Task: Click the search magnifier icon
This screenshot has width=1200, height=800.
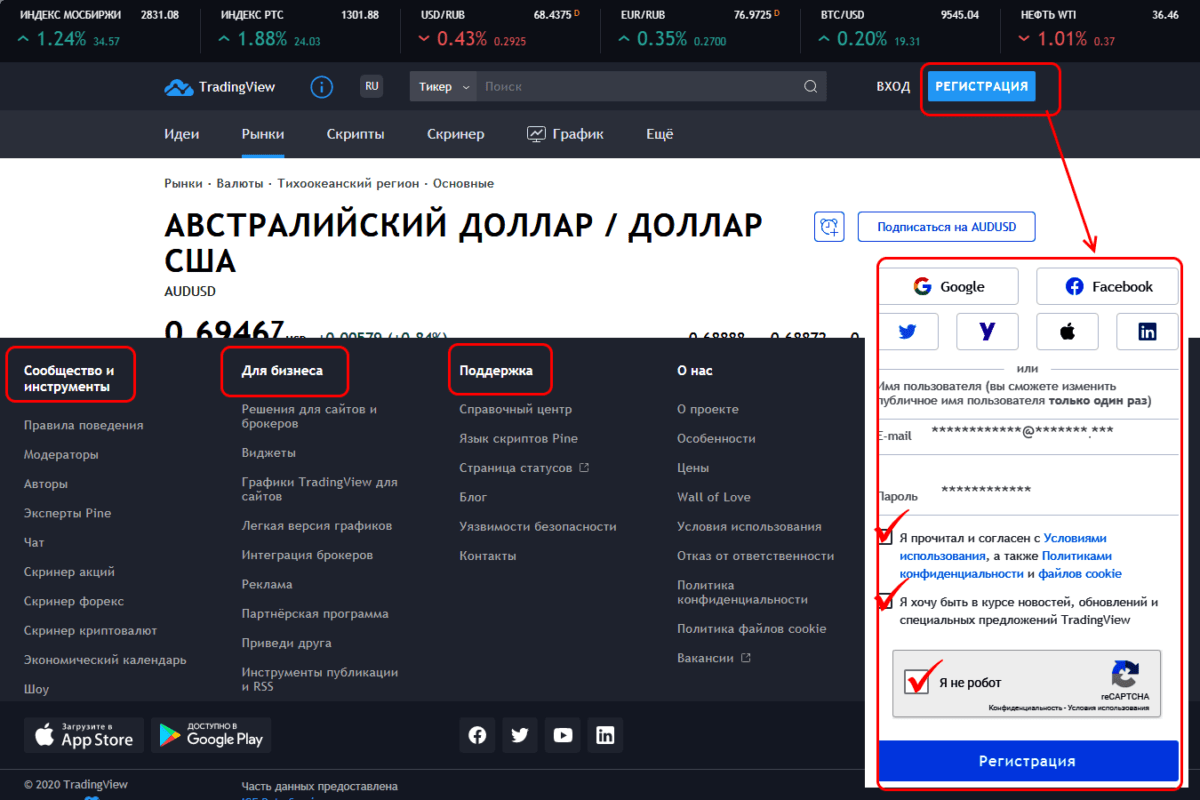Action: click(811, 87)
